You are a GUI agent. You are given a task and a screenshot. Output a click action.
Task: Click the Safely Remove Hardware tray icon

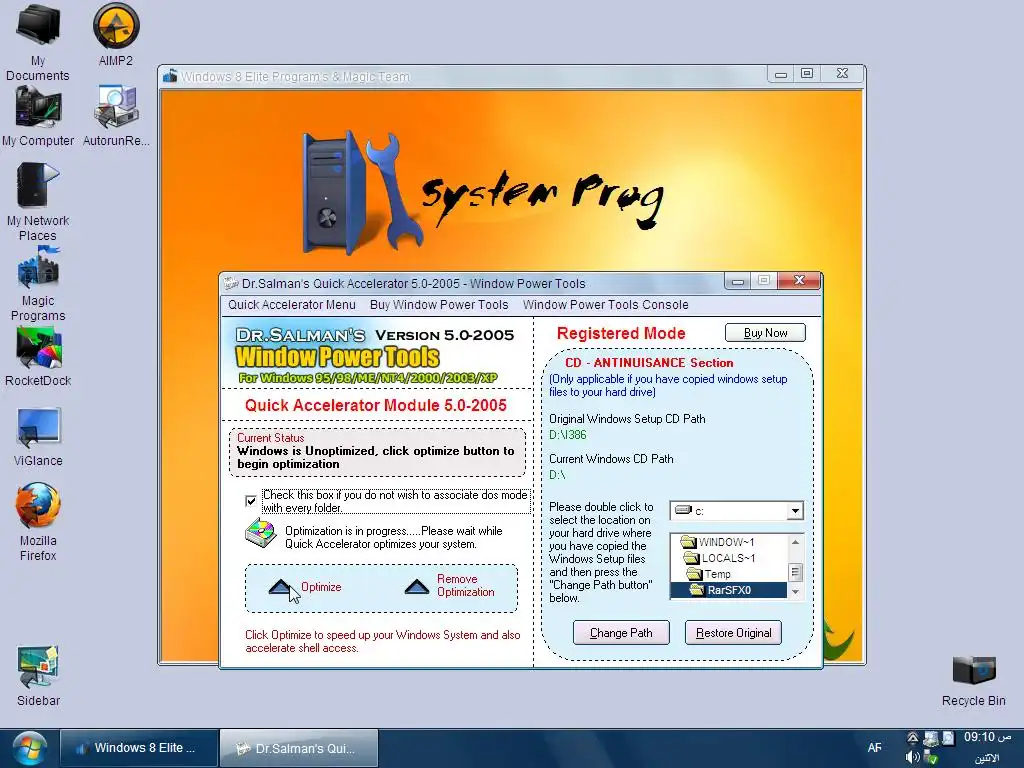pyautogui.click(x=931, y=758)
